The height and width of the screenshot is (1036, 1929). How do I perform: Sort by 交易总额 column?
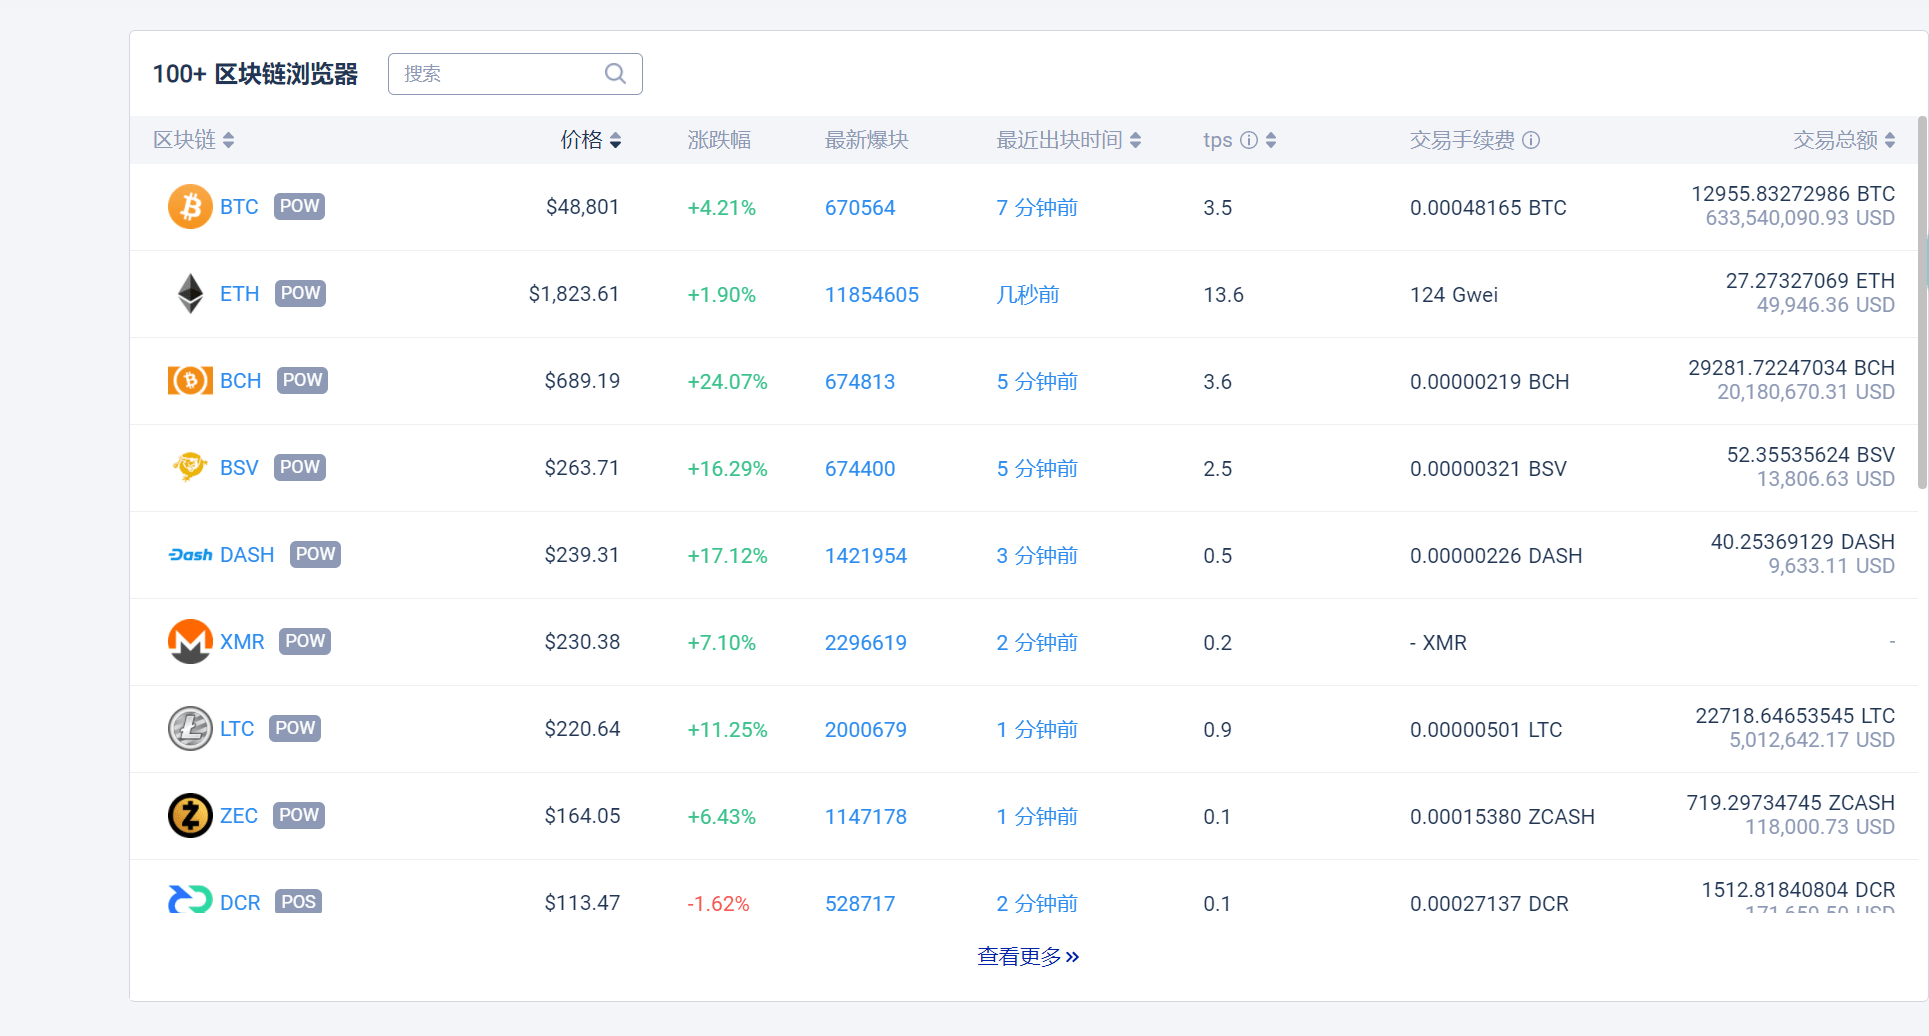[1889, 140]
